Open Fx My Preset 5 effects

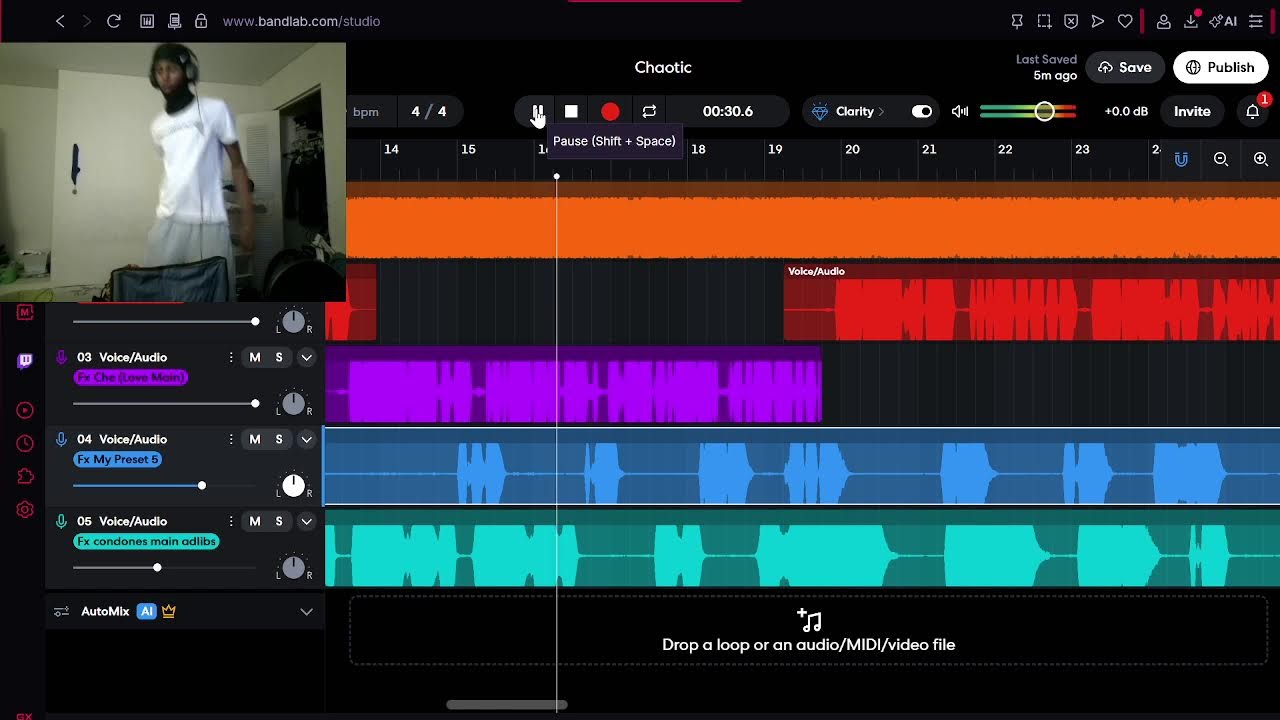pyautogui.click(x=117, y=459)
